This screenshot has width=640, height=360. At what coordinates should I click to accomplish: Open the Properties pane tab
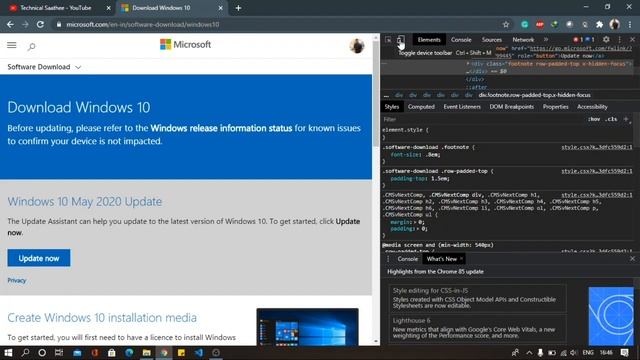click(556, 107)
